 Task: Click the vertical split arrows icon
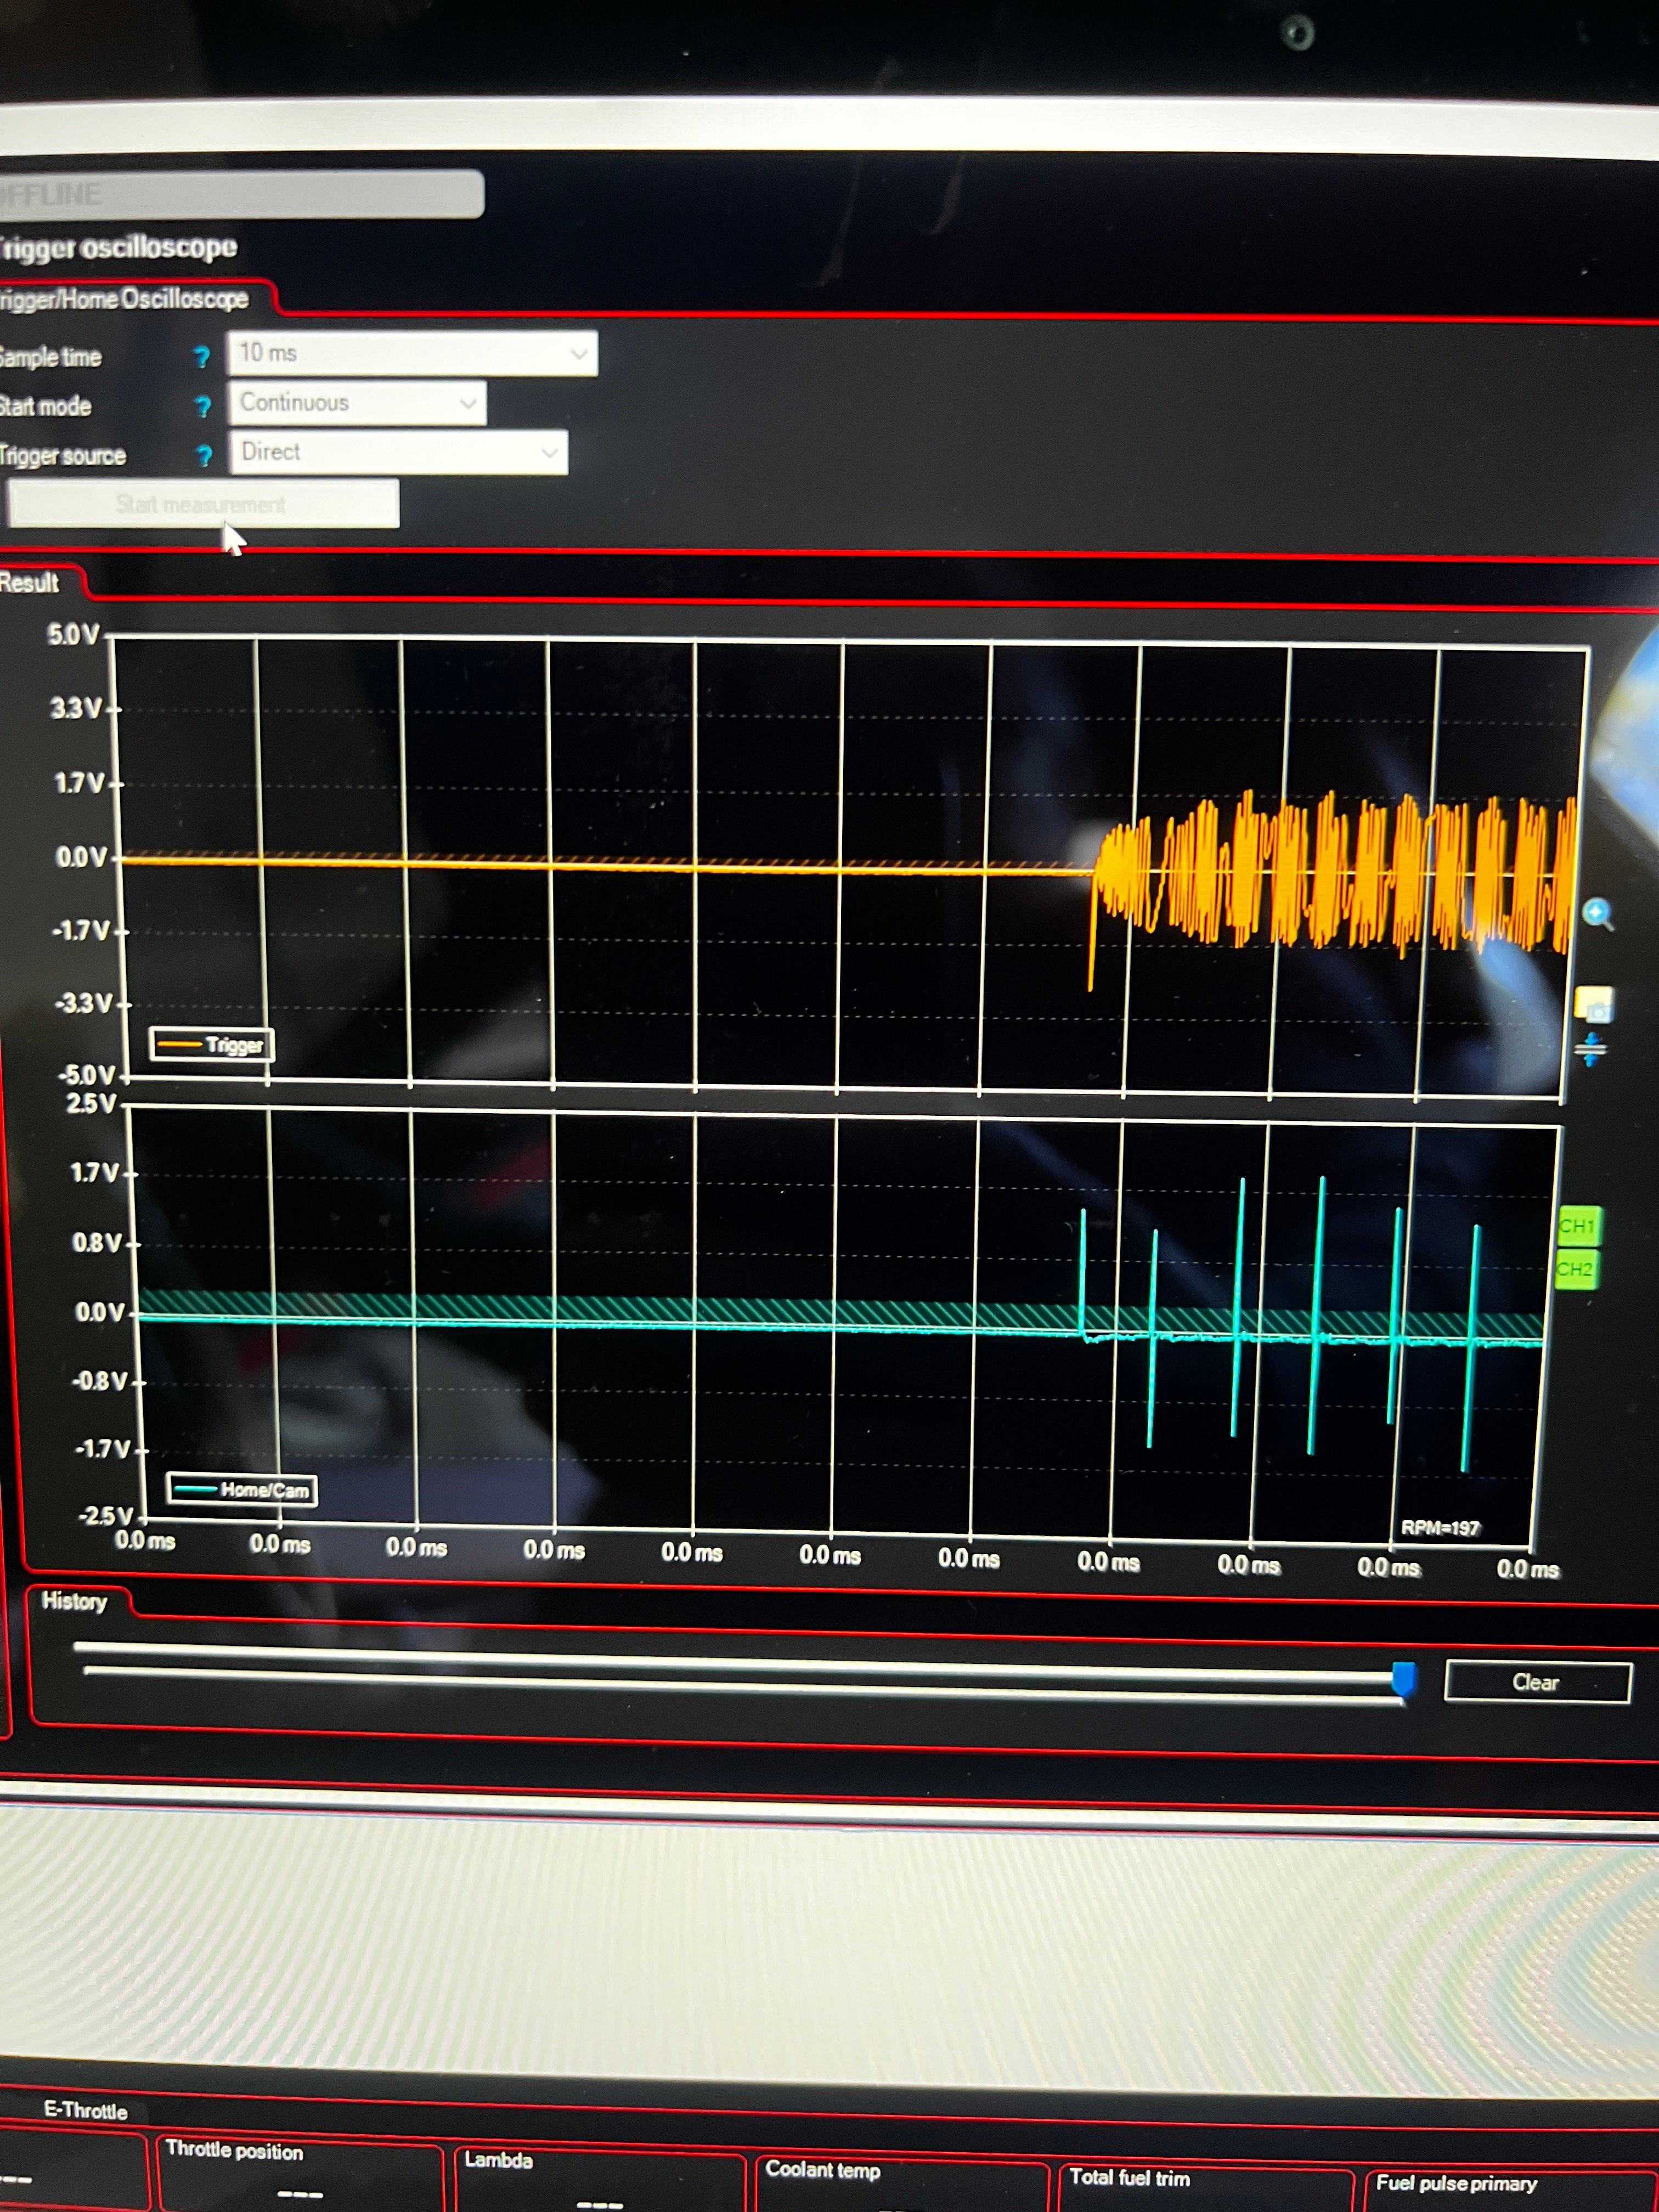(x=1590, y=1049)
